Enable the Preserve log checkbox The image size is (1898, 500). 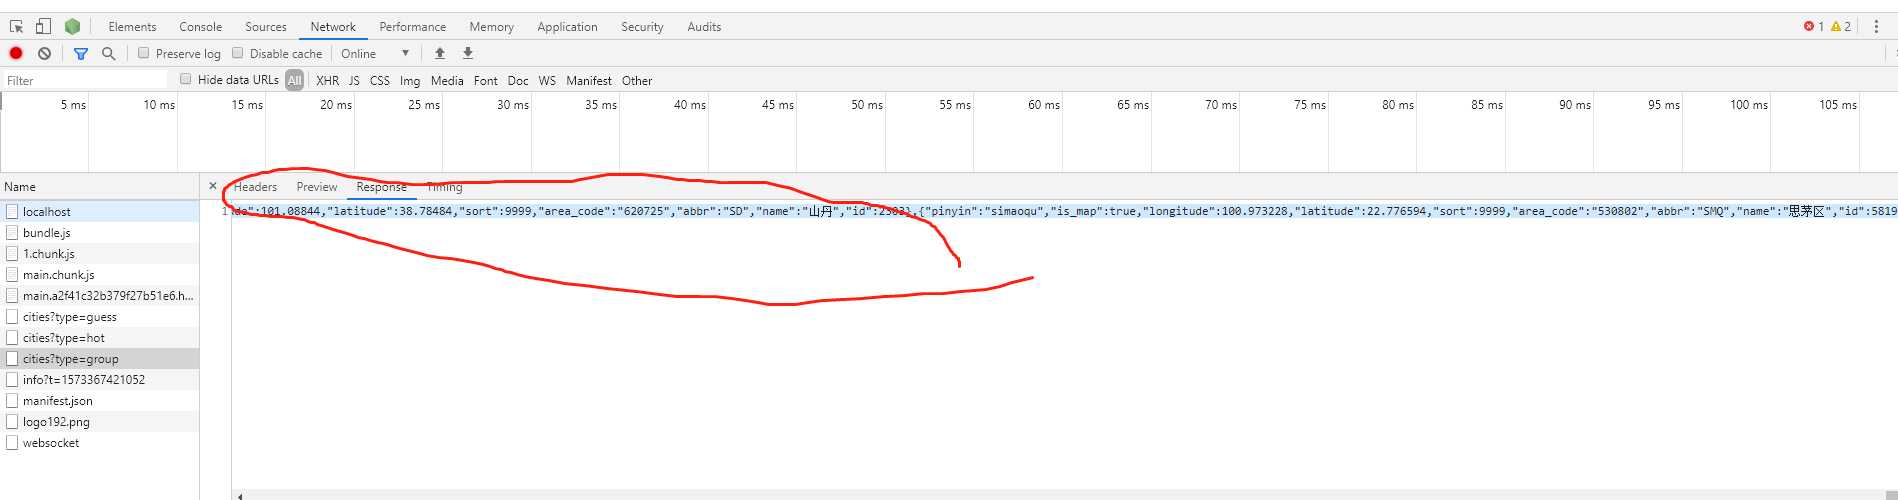tap(143, 53)
